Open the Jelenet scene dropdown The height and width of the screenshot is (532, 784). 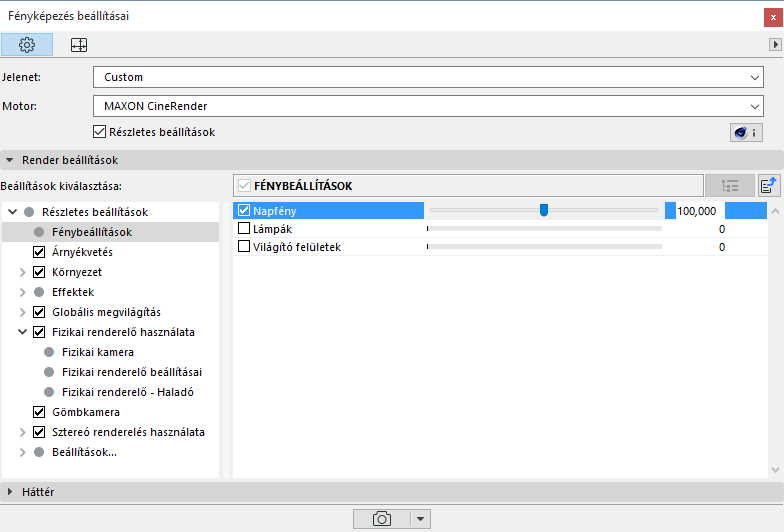(428, 78)
